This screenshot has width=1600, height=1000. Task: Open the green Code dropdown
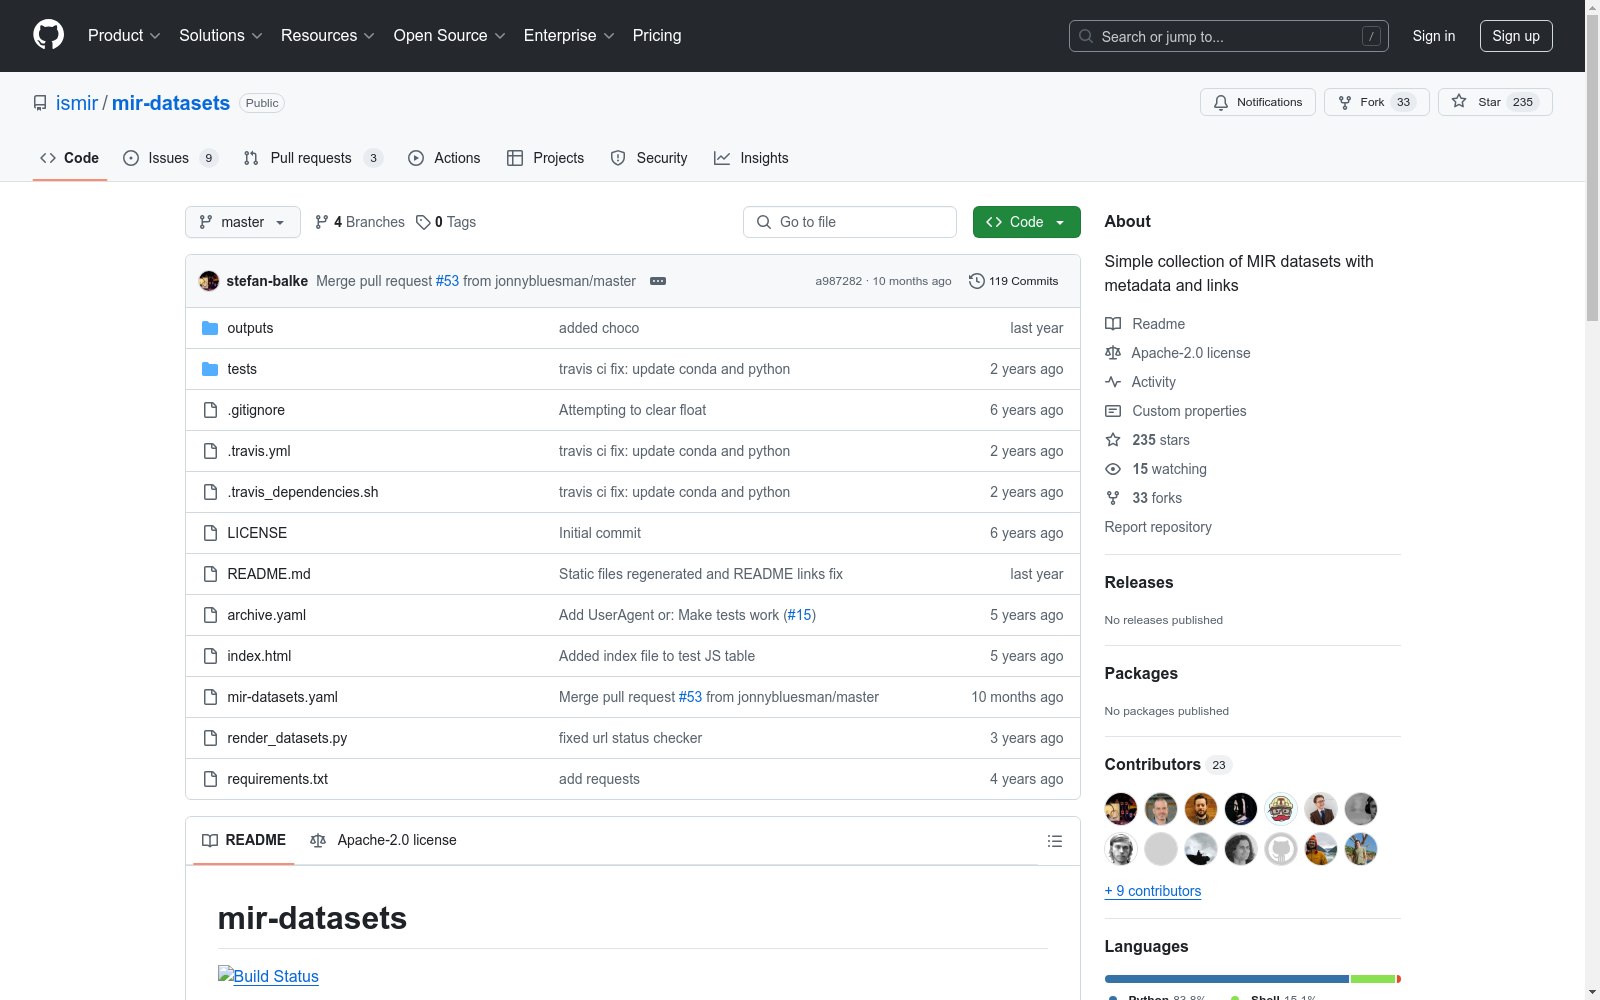[1026, 222]
